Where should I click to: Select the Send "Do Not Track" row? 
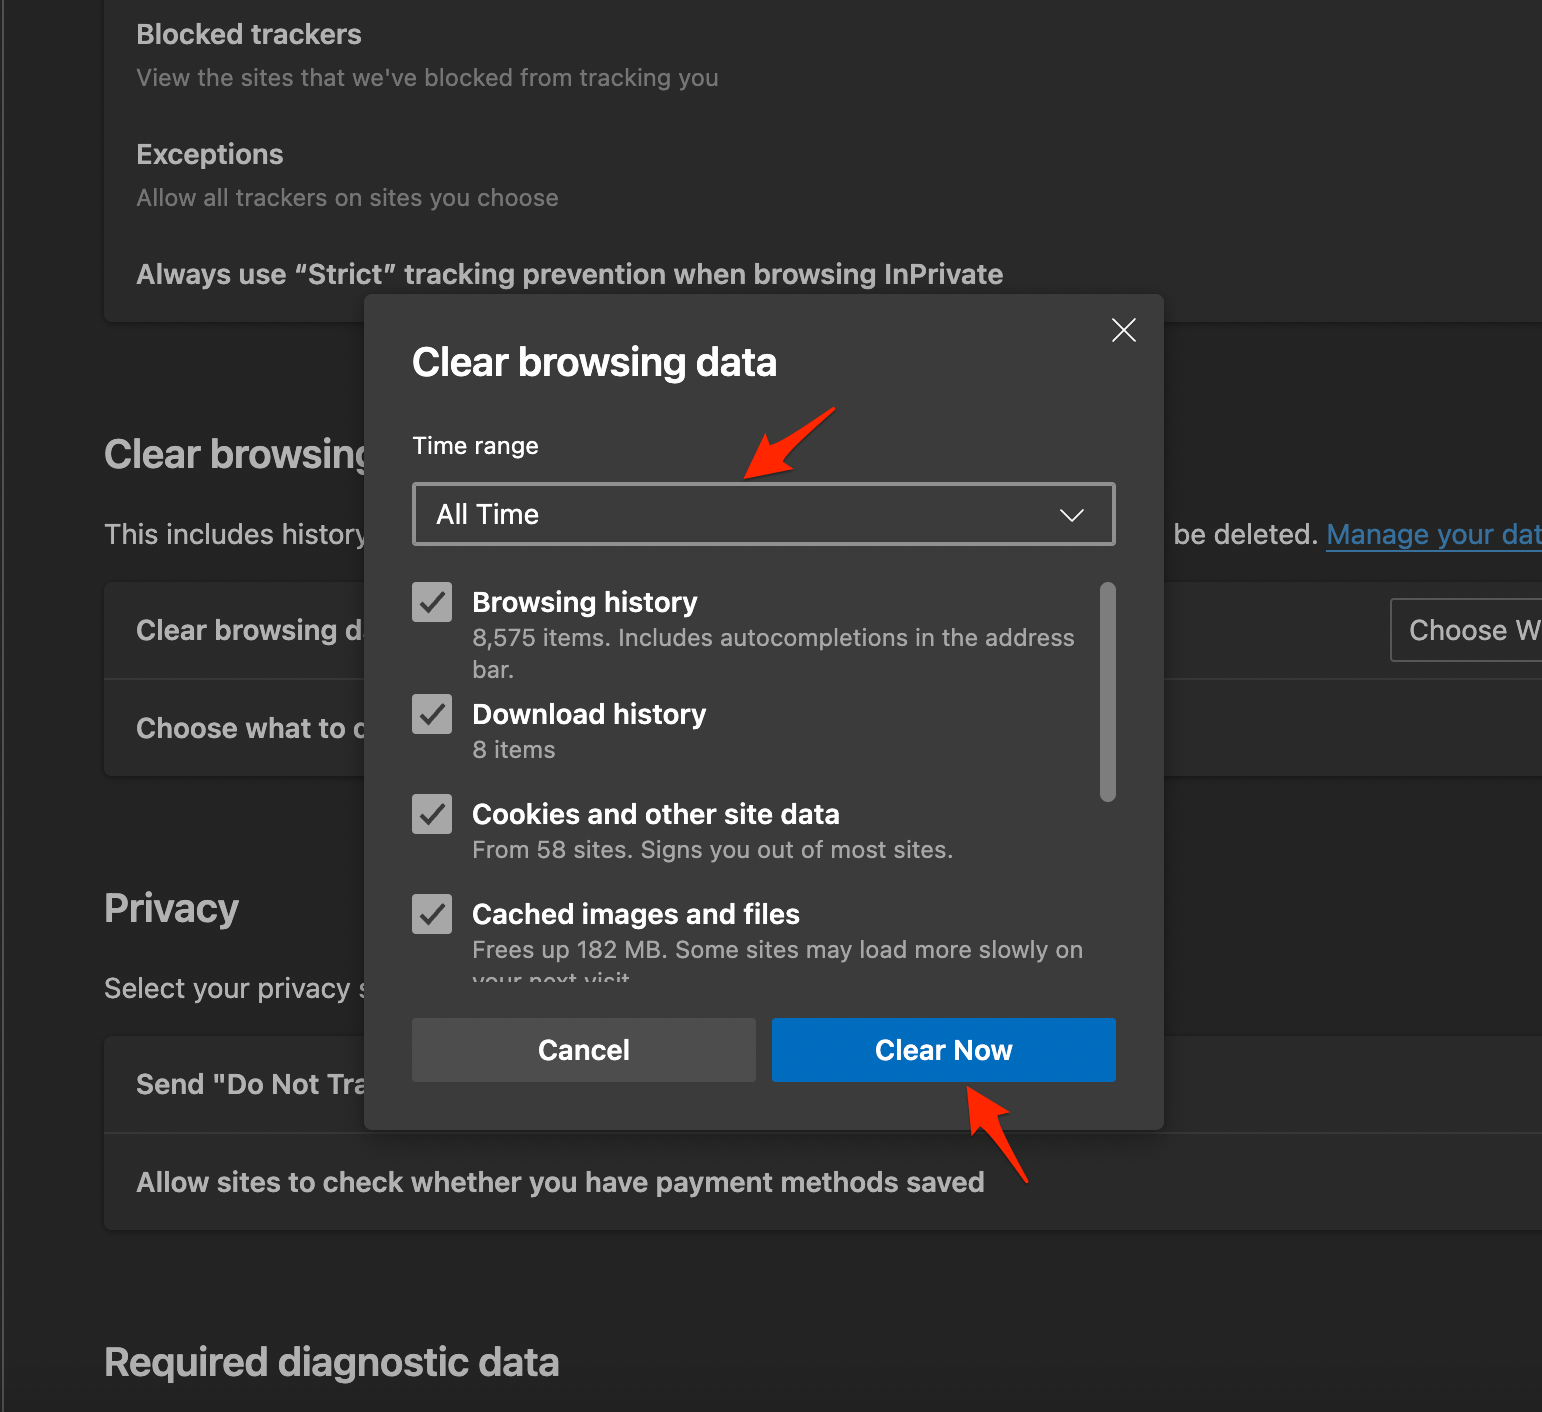[250, 1085]
